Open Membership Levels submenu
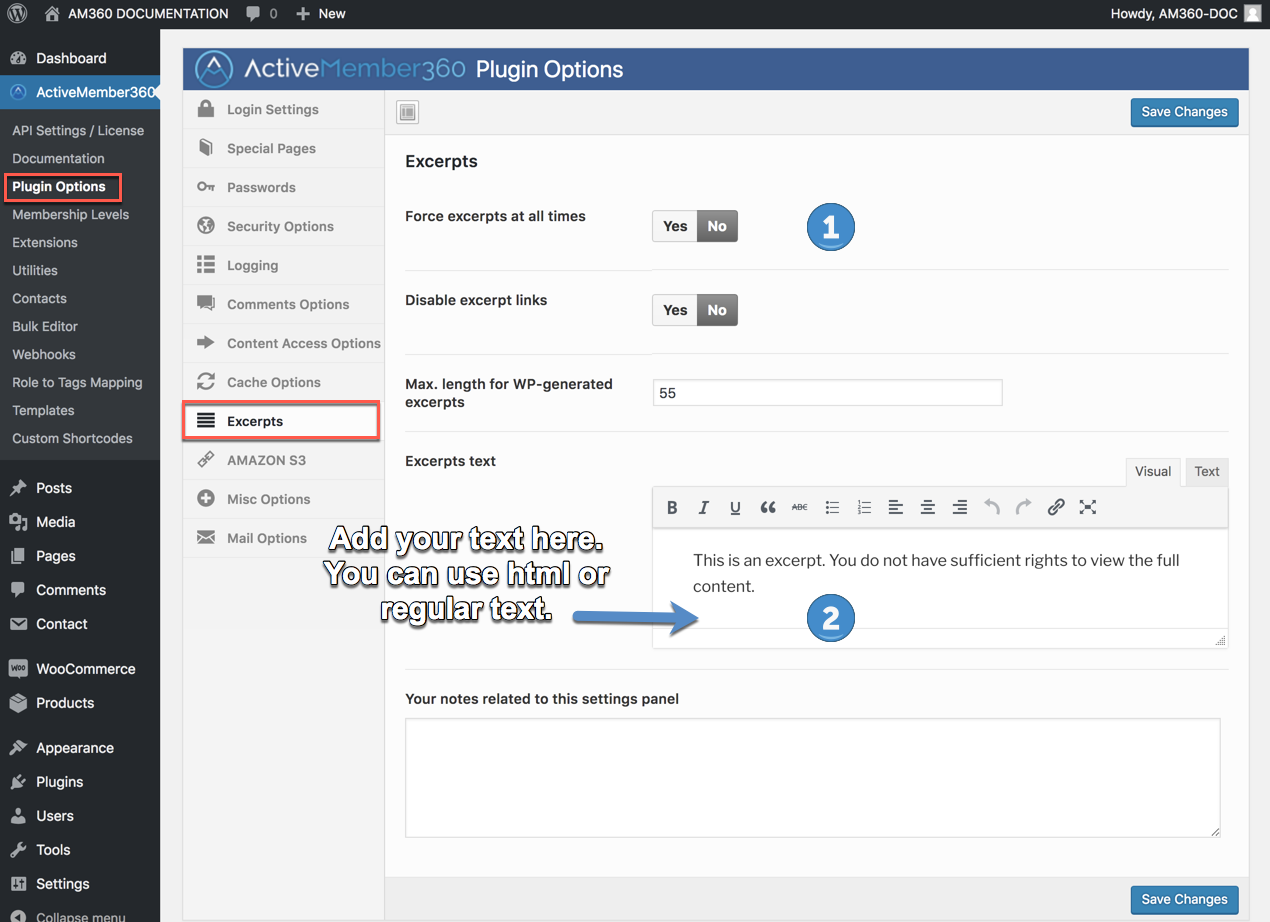 pyautogui.click(x=70, y=214)
